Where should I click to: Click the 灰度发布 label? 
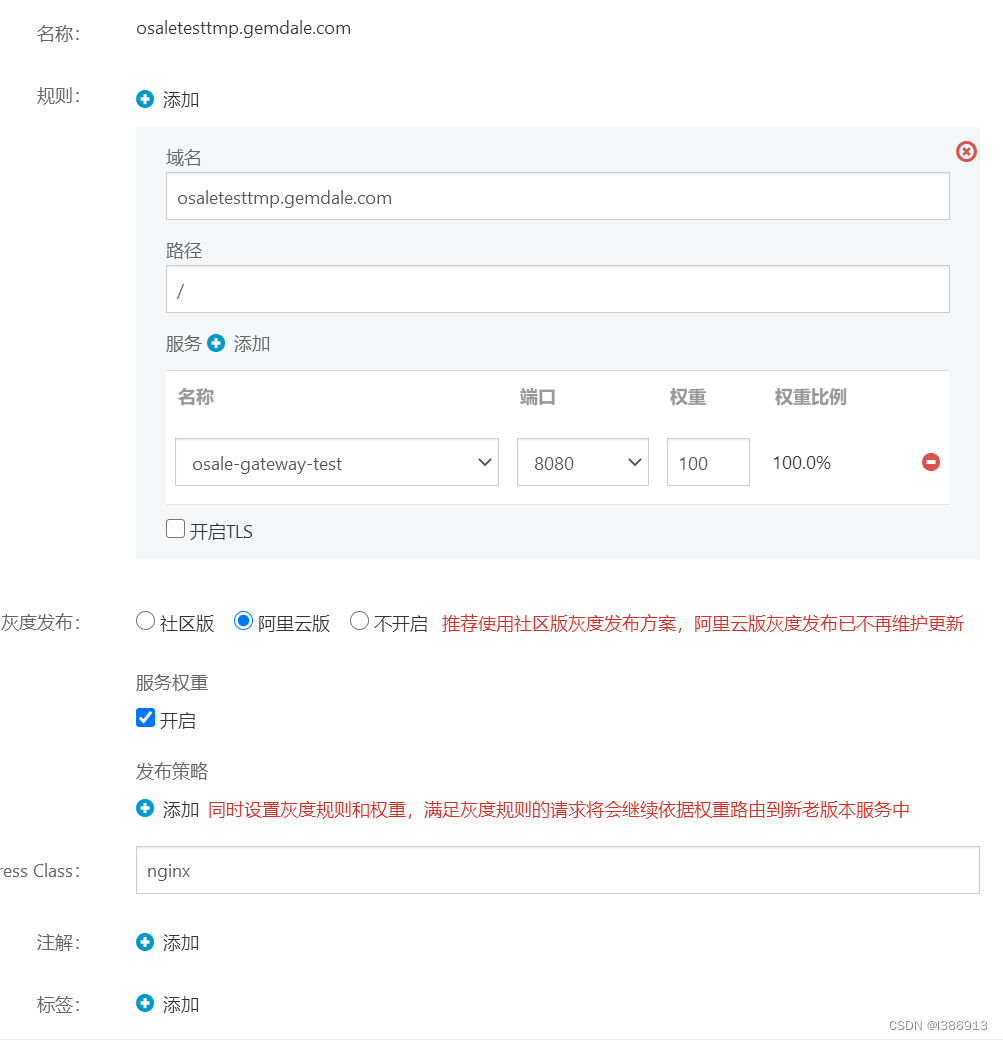[x=40, y=623]
